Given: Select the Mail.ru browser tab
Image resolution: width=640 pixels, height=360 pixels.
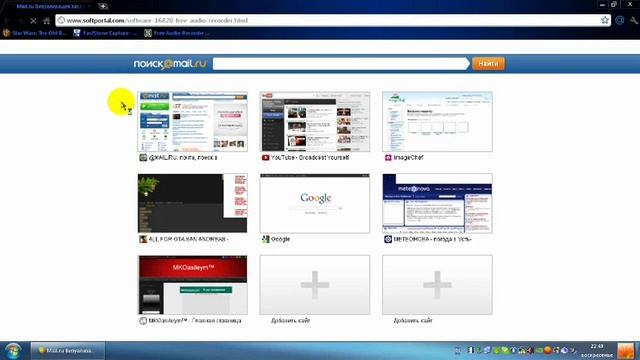Looking at the screenshot, I should (49, 6).
